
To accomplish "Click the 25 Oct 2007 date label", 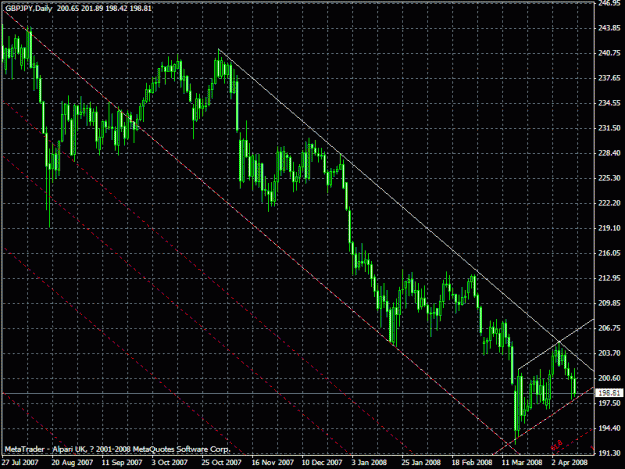I will pos(221,462).
